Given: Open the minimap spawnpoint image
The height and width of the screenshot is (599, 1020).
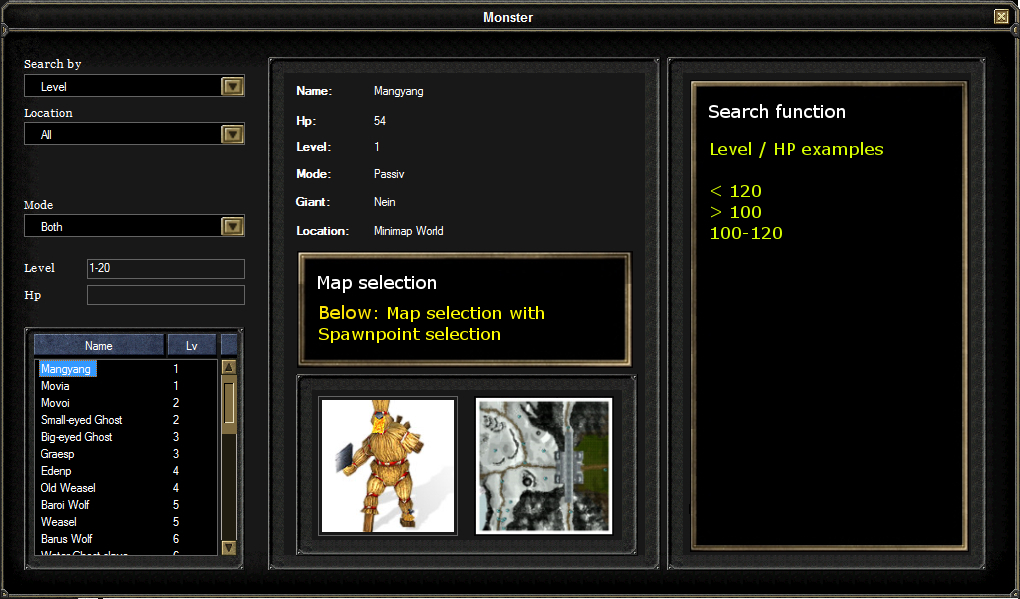Looking at the screenshot, I should tap(543, 466).
